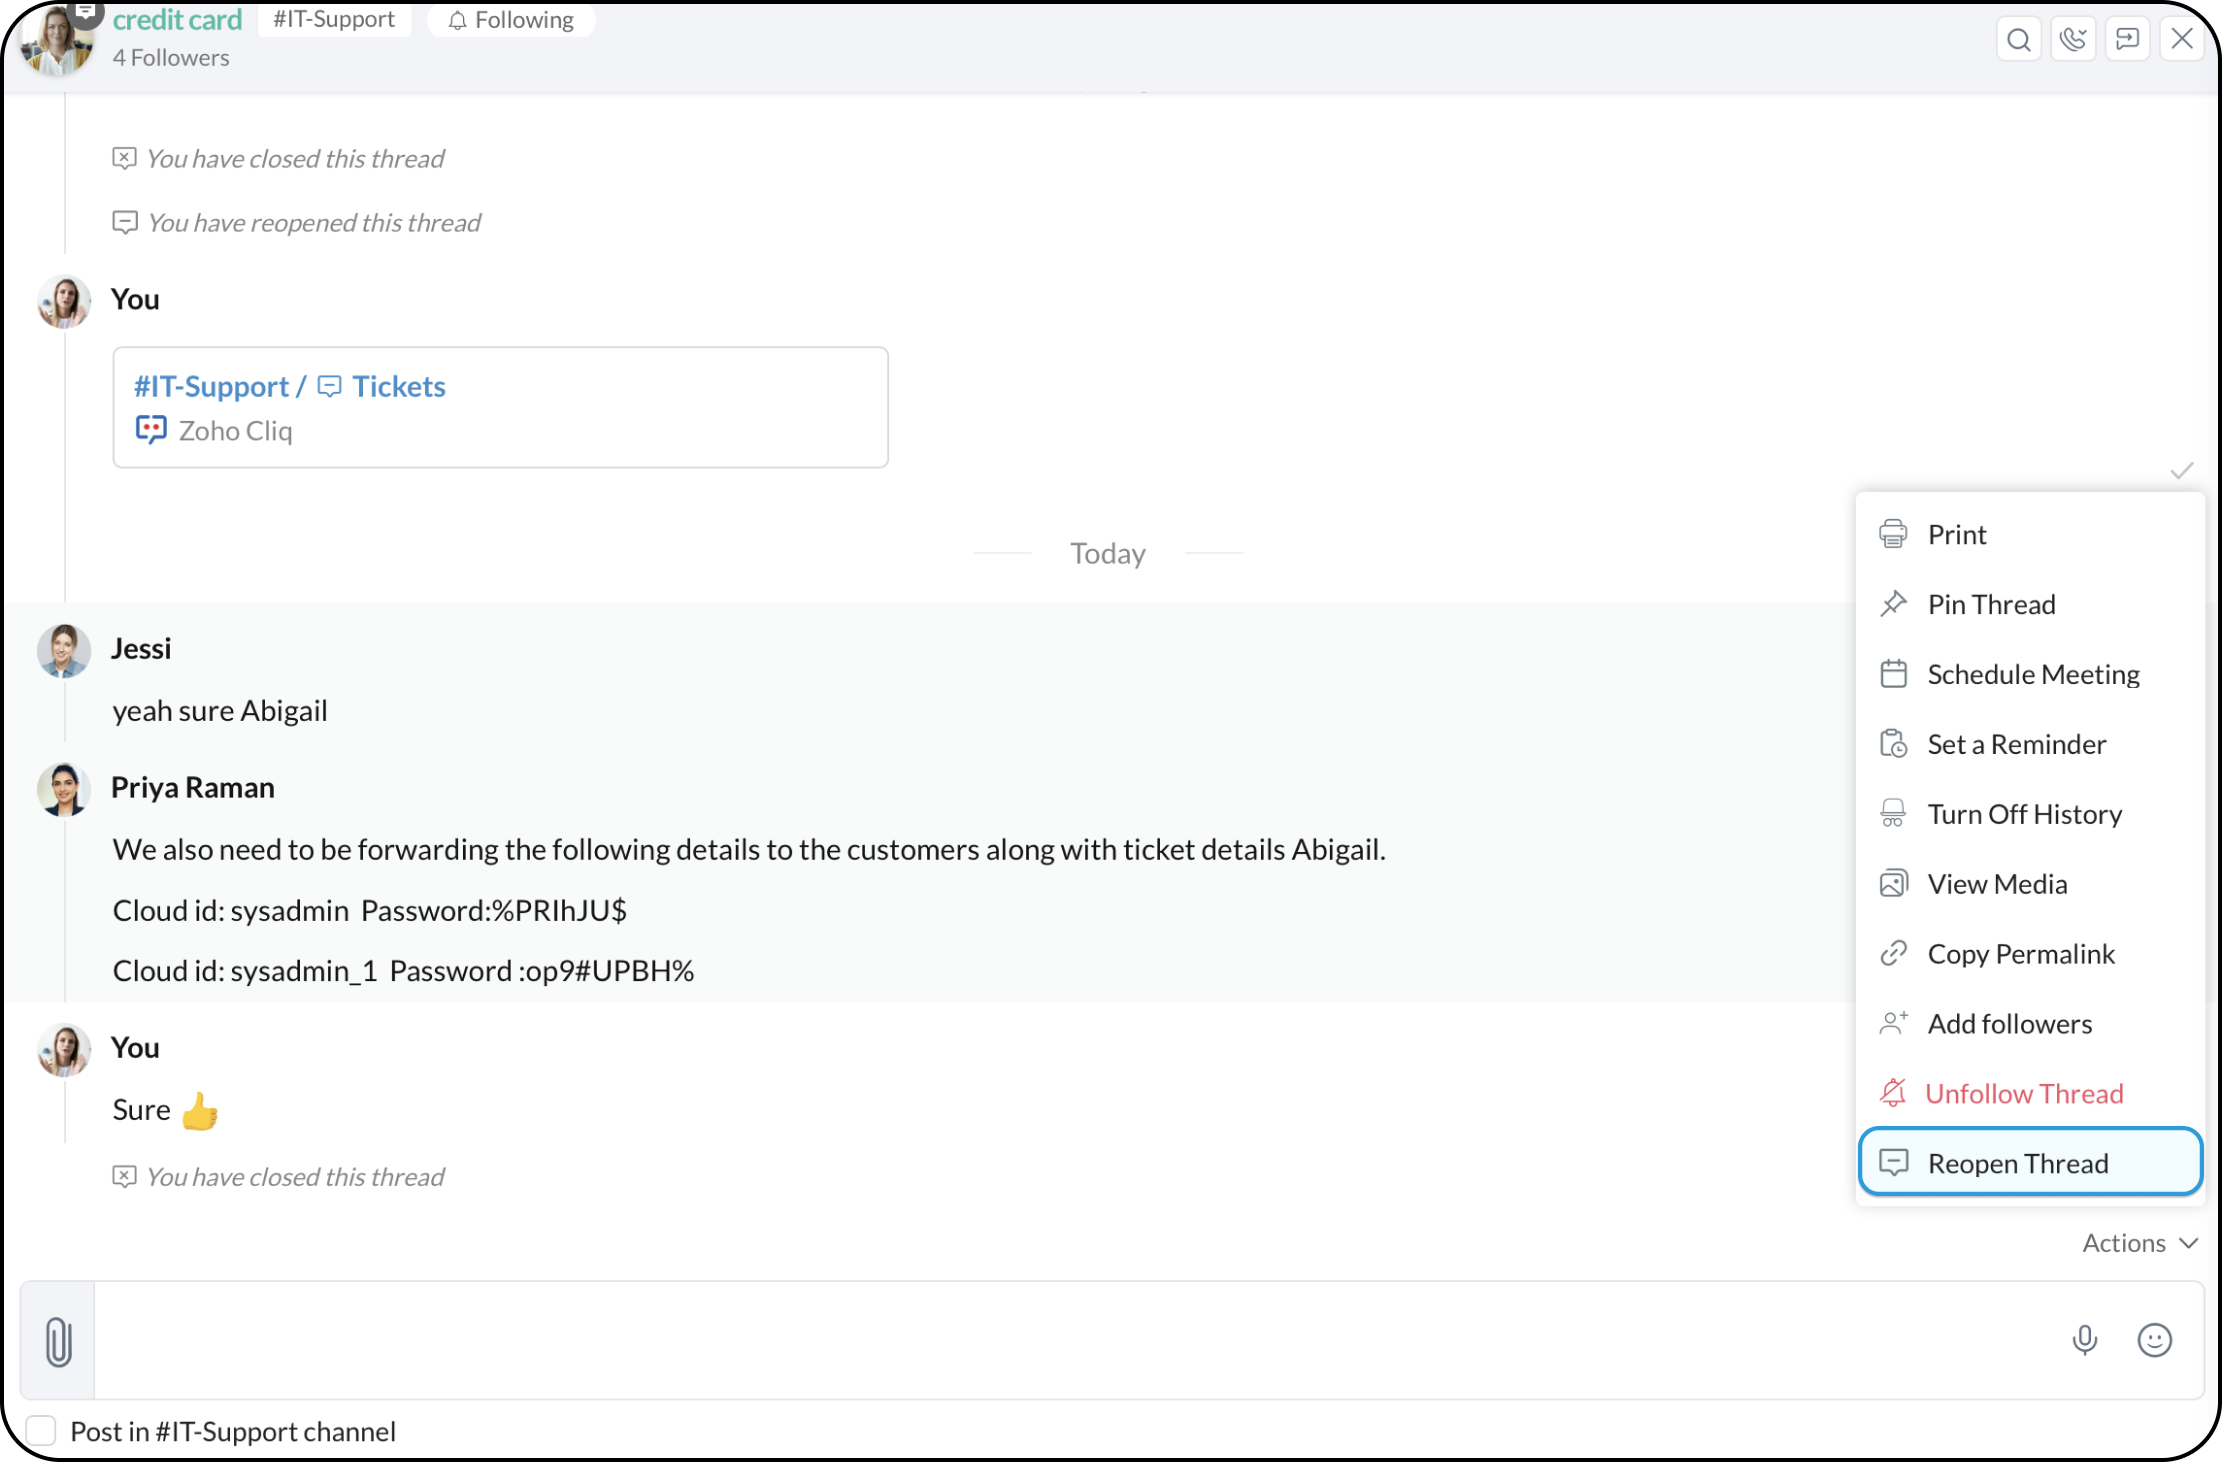Click the printer icon
2222x1462 pixels.
click(1893, 534)
